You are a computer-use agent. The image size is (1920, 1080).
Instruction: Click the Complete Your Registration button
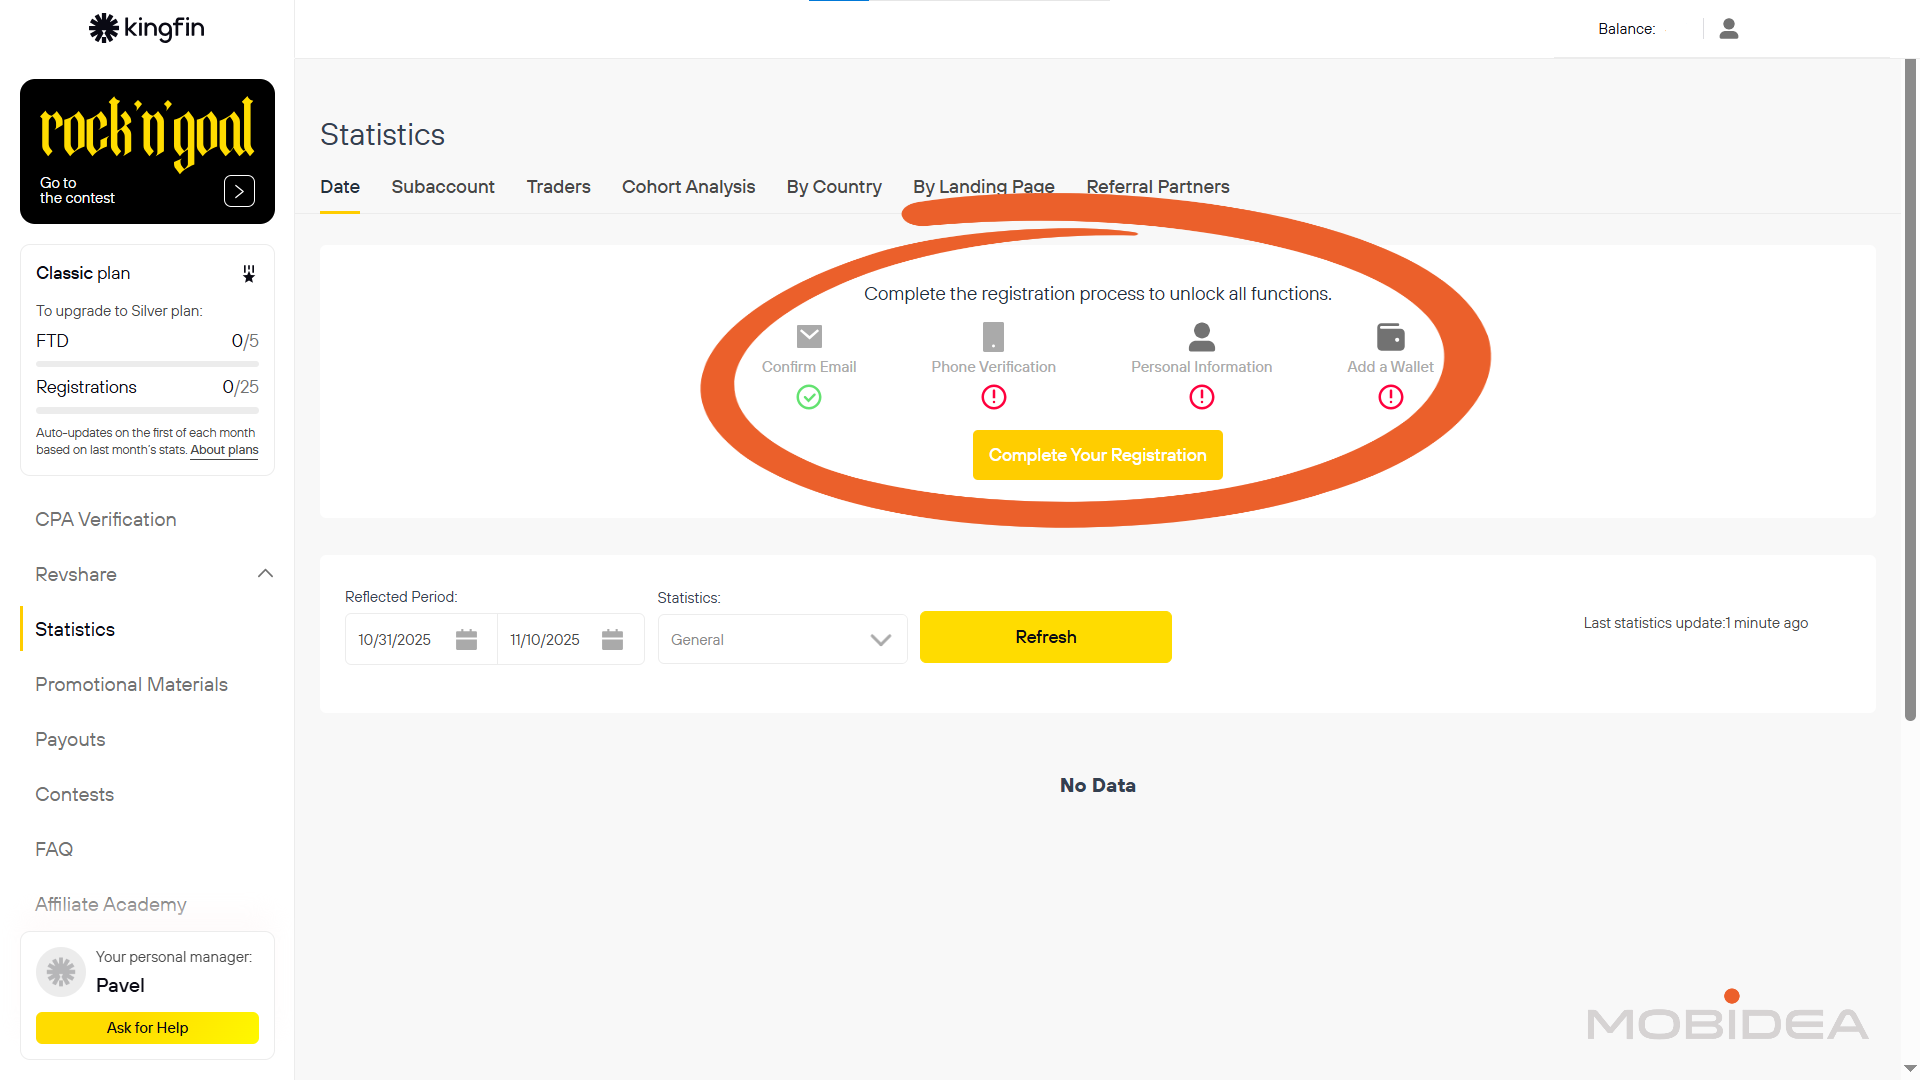(1097, 455)
